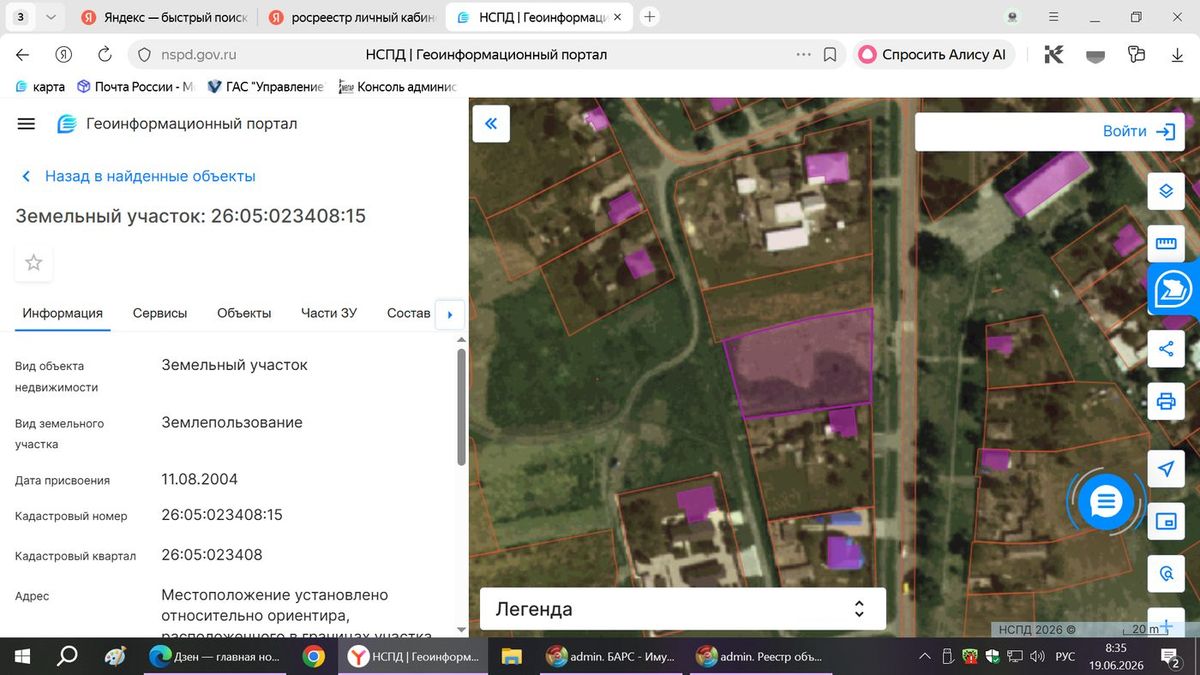Open the Состав tab

[409, 313]
